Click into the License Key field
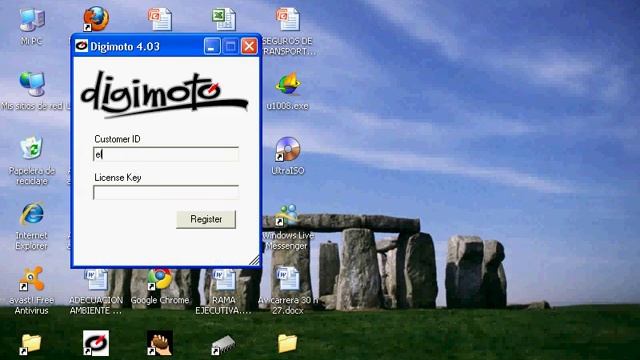 tap(166, 192)
